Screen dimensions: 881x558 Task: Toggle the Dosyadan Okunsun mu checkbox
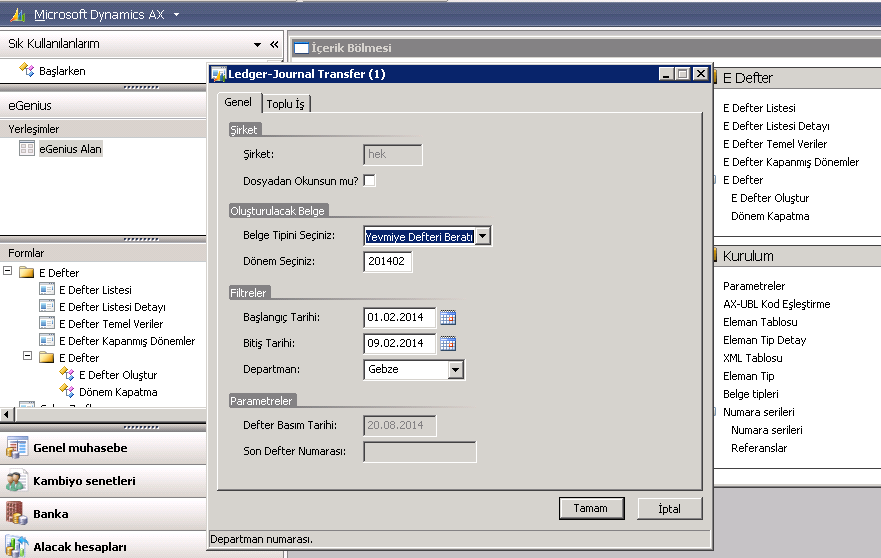click(369, 181)
